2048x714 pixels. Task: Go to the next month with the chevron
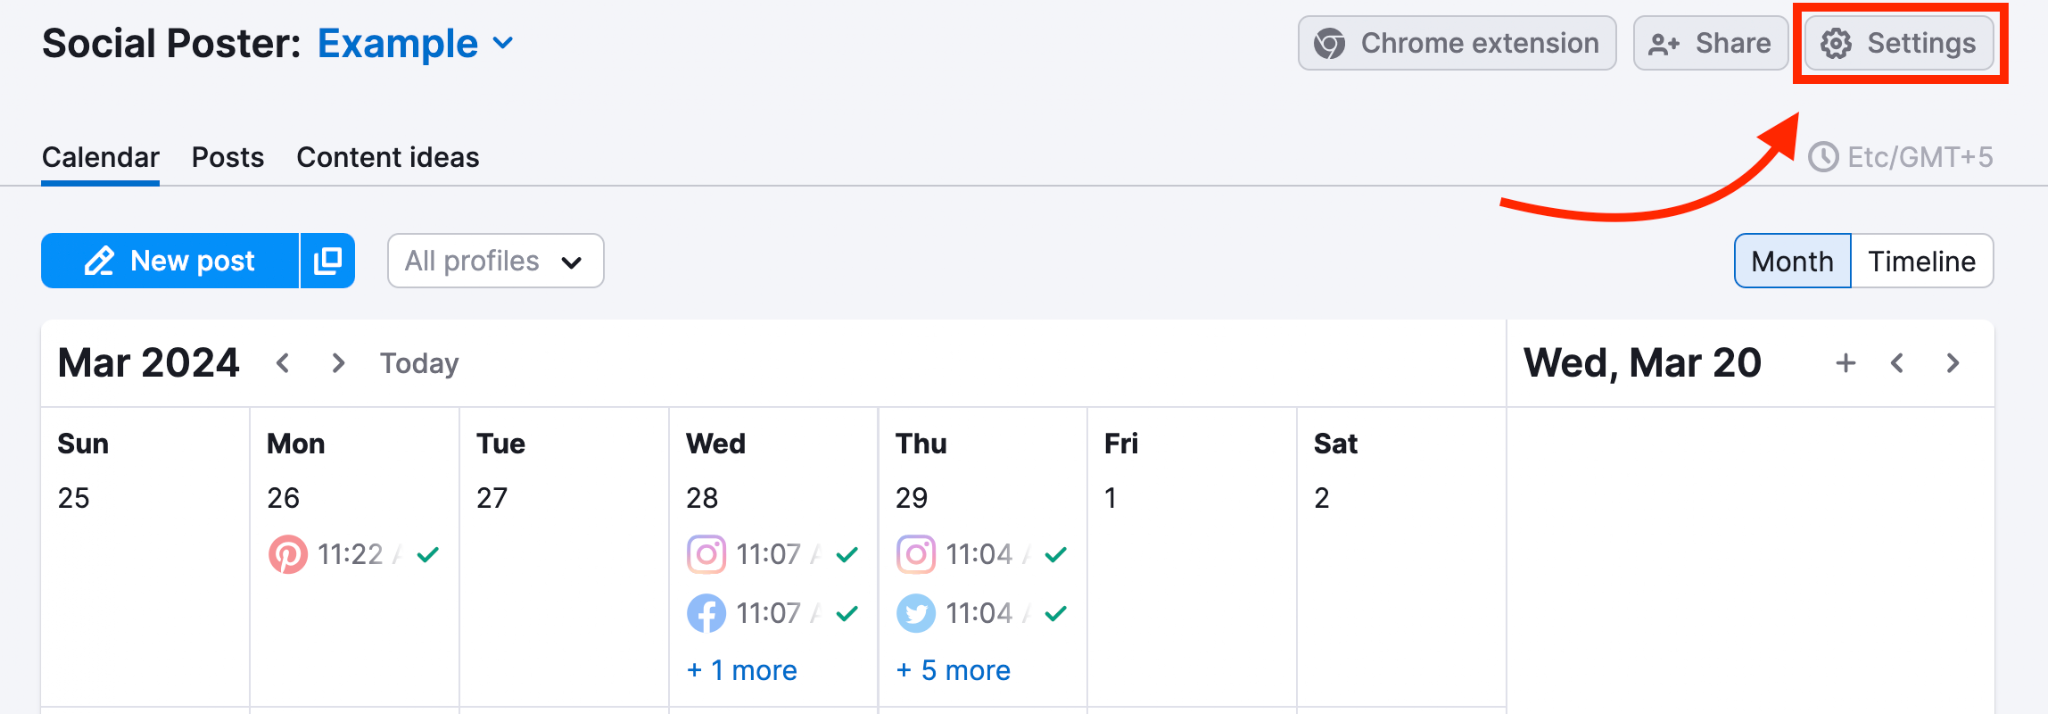(337, 363)
